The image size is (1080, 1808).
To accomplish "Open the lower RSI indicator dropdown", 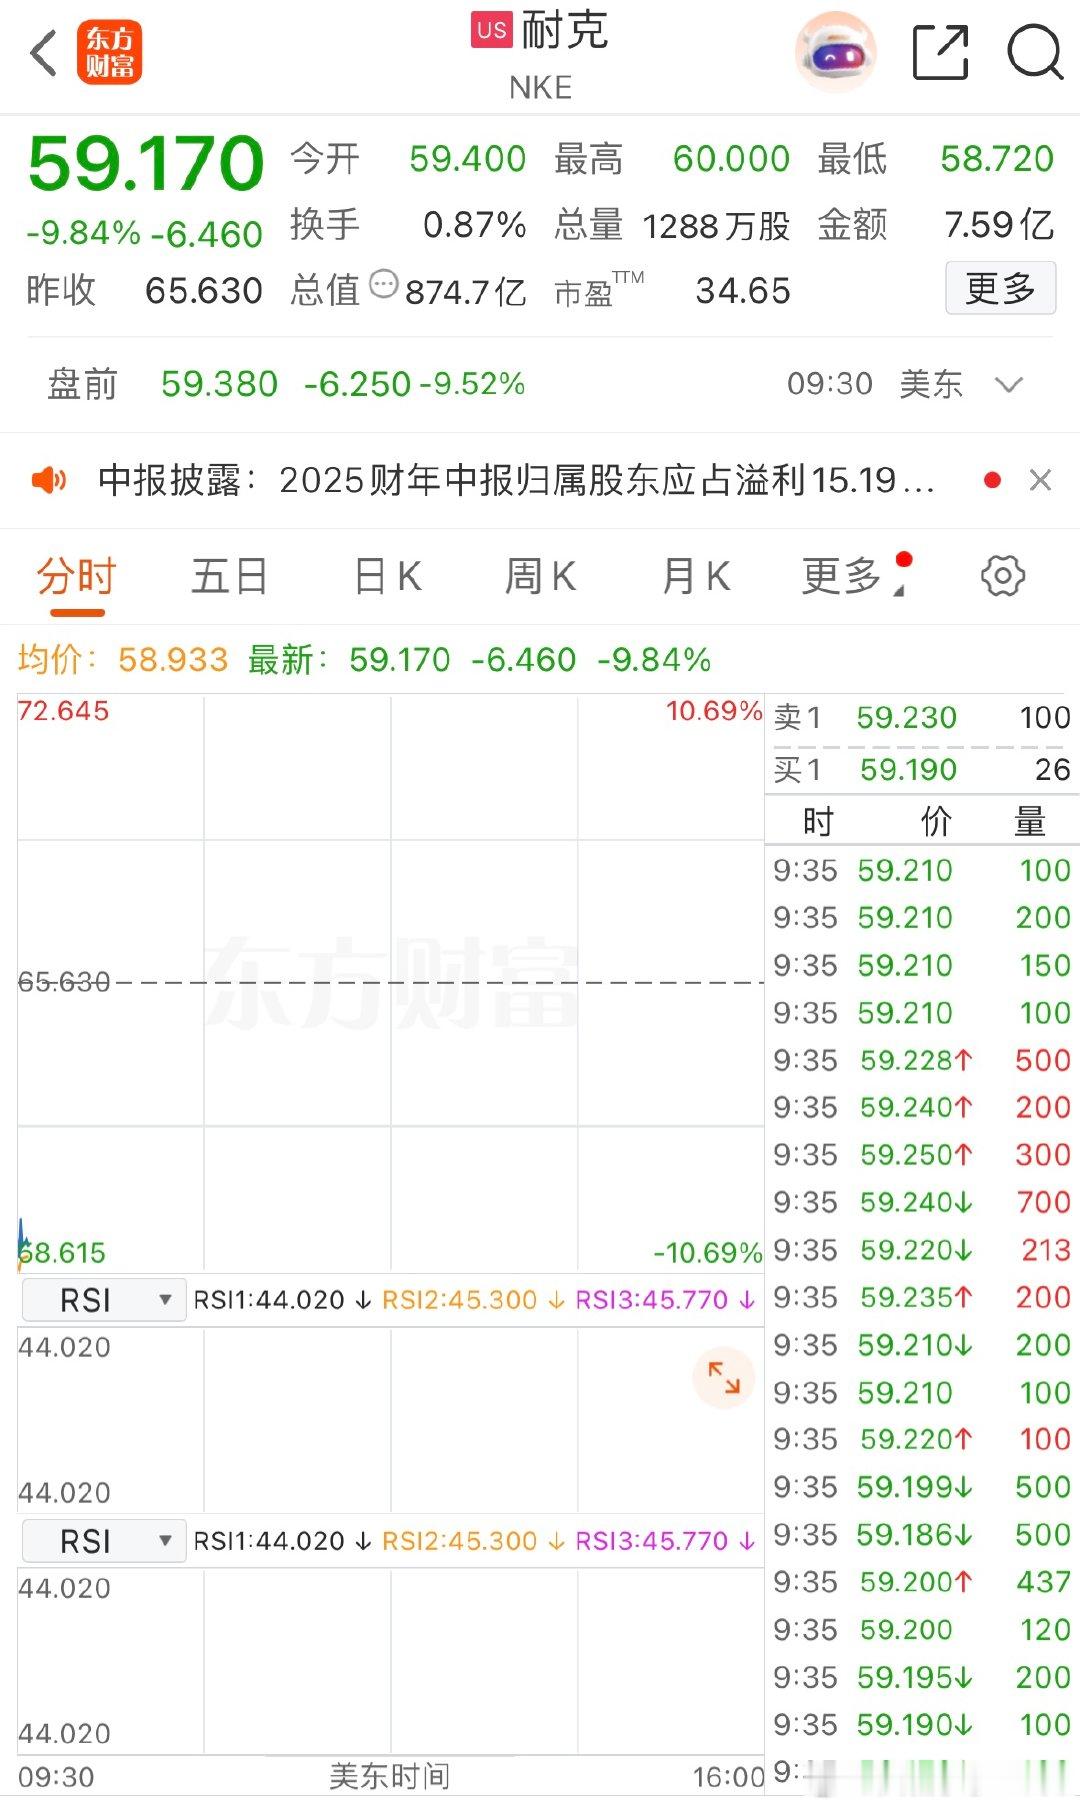I will (103, 1541).
